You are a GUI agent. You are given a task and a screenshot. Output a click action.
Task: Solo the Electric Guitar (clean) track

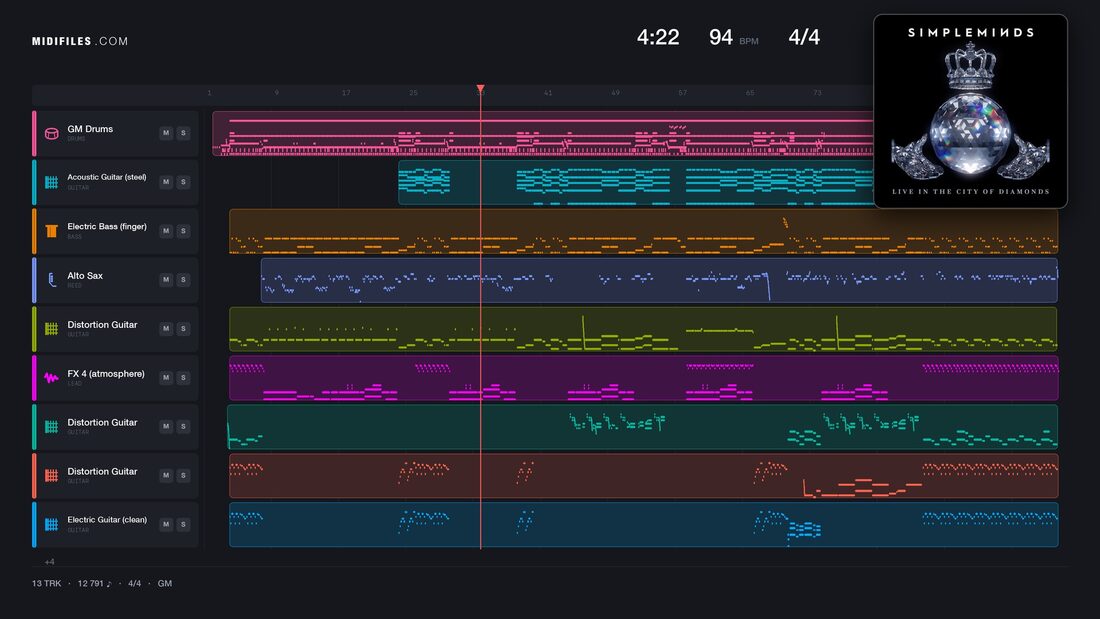(x=183, y=524)
